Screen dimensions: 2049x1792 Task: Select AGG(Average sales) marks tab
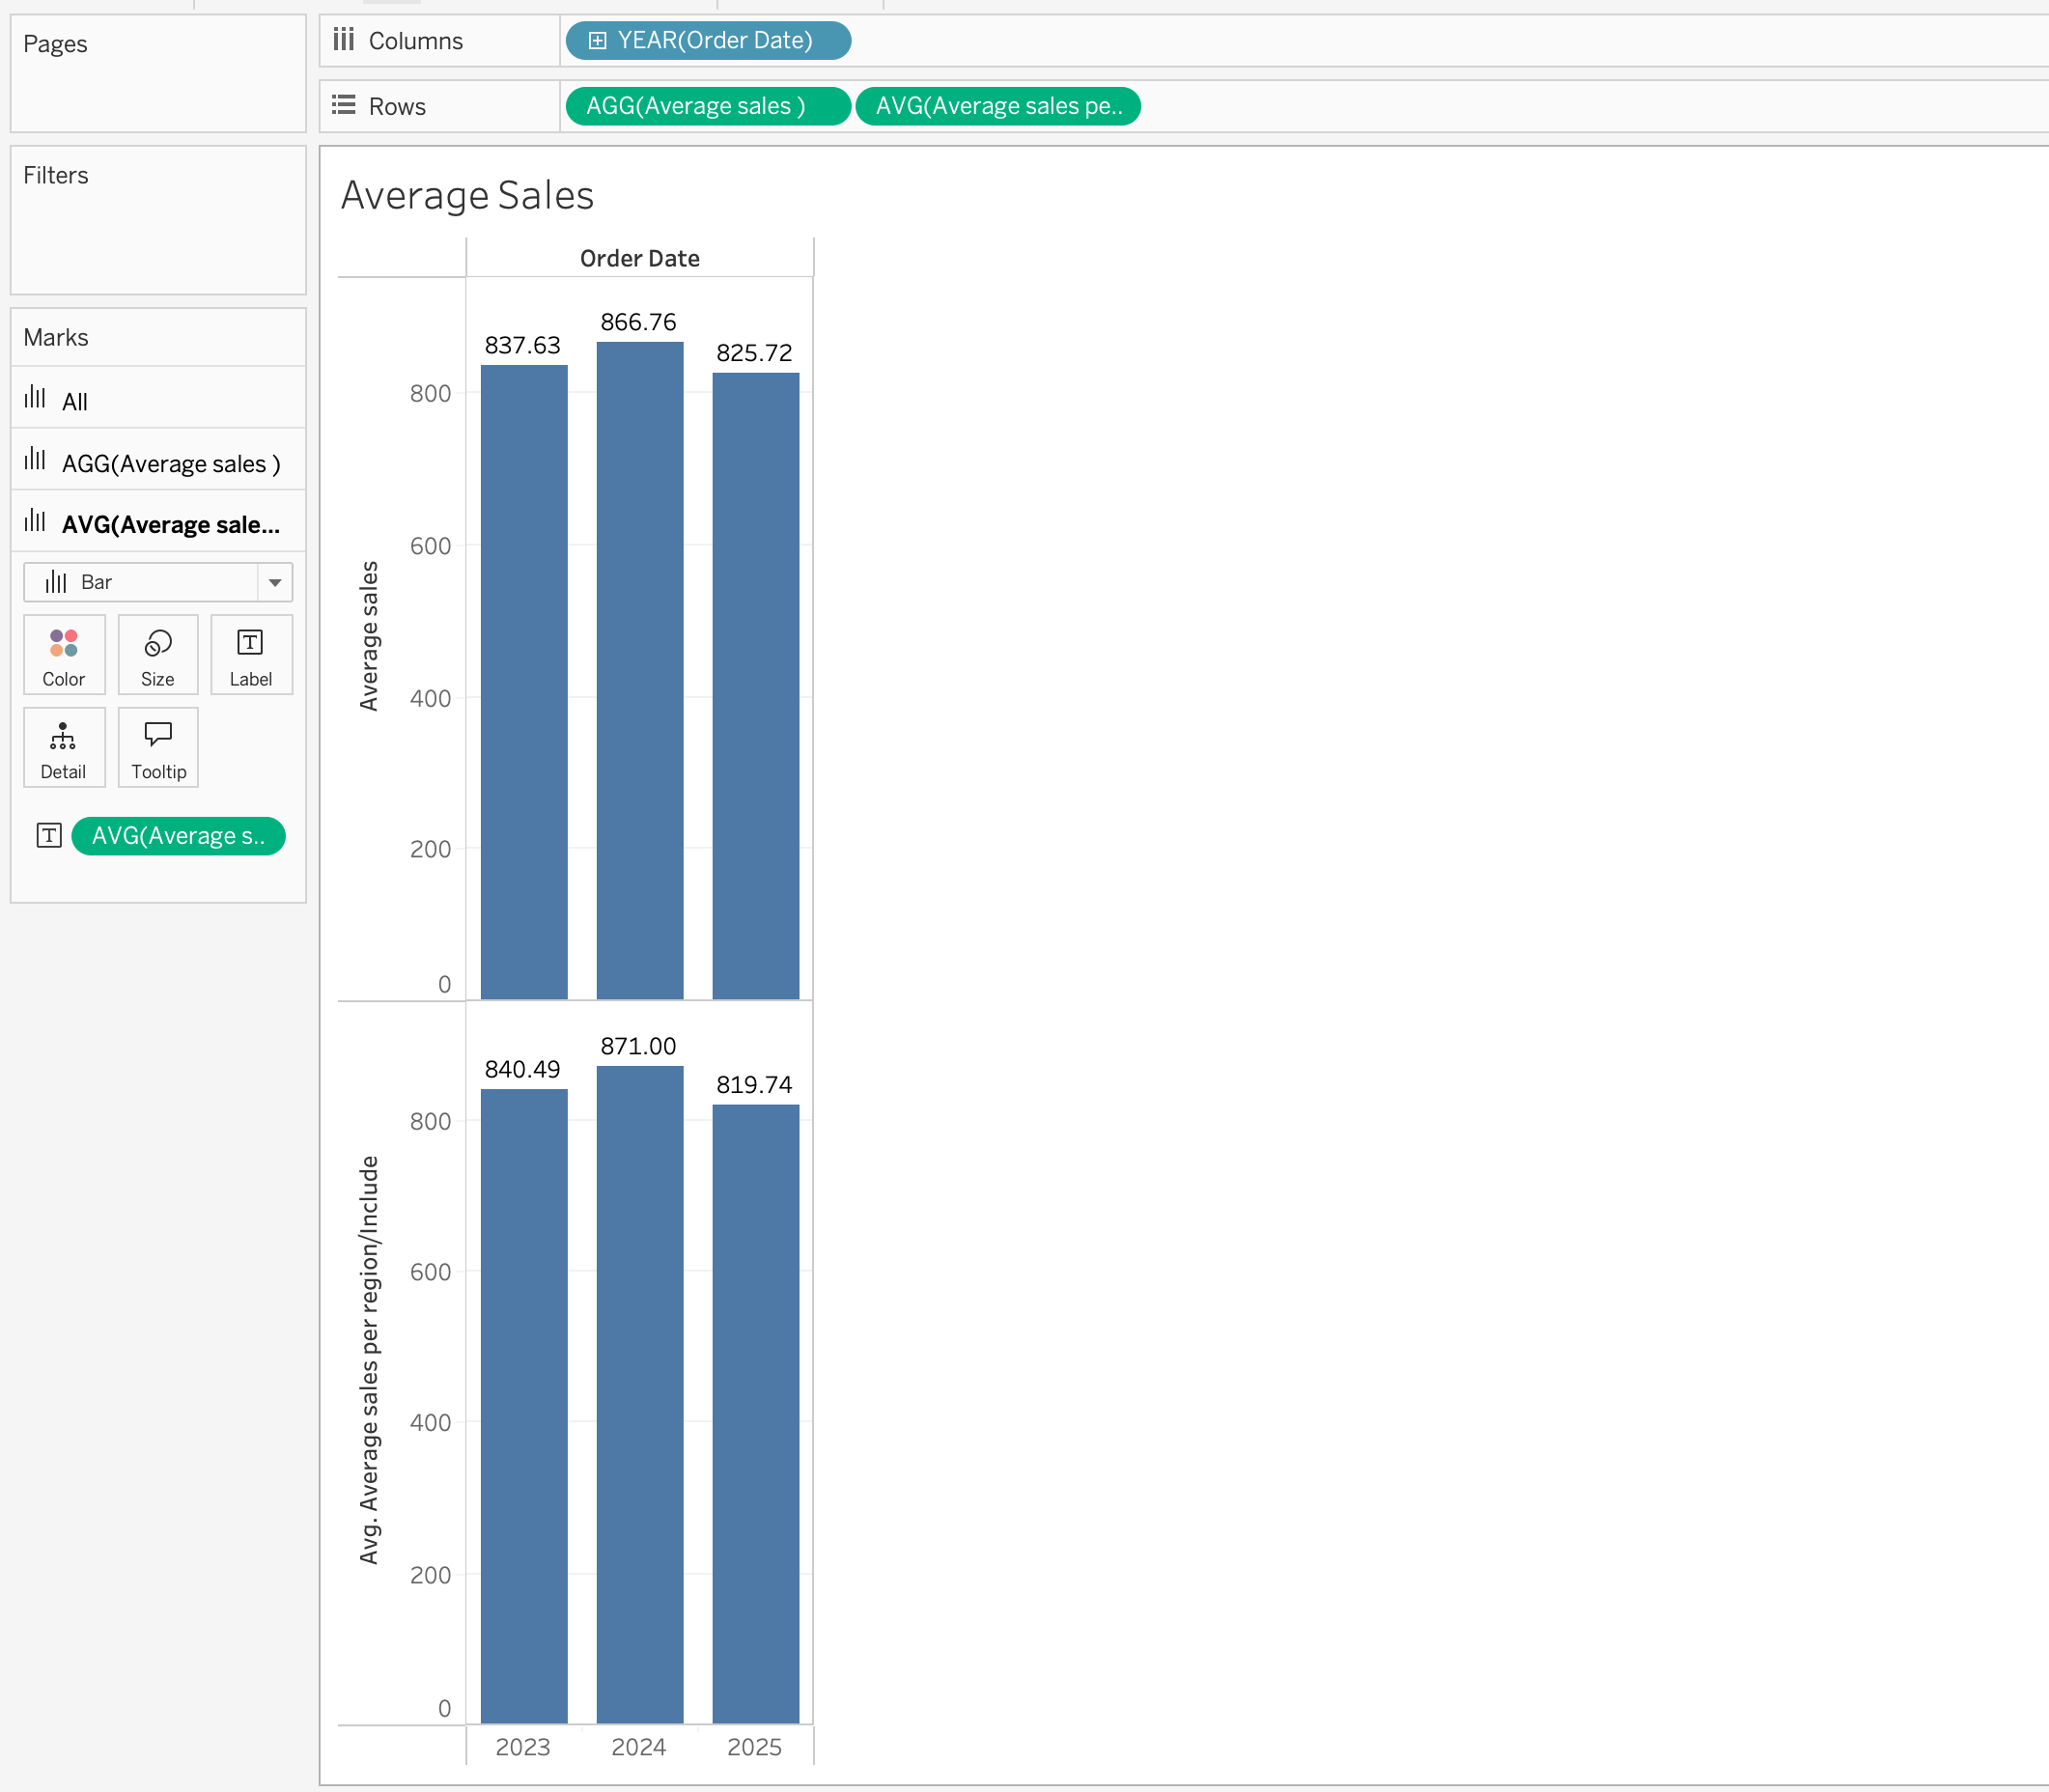pyautogui.click(x=170, y=463)
